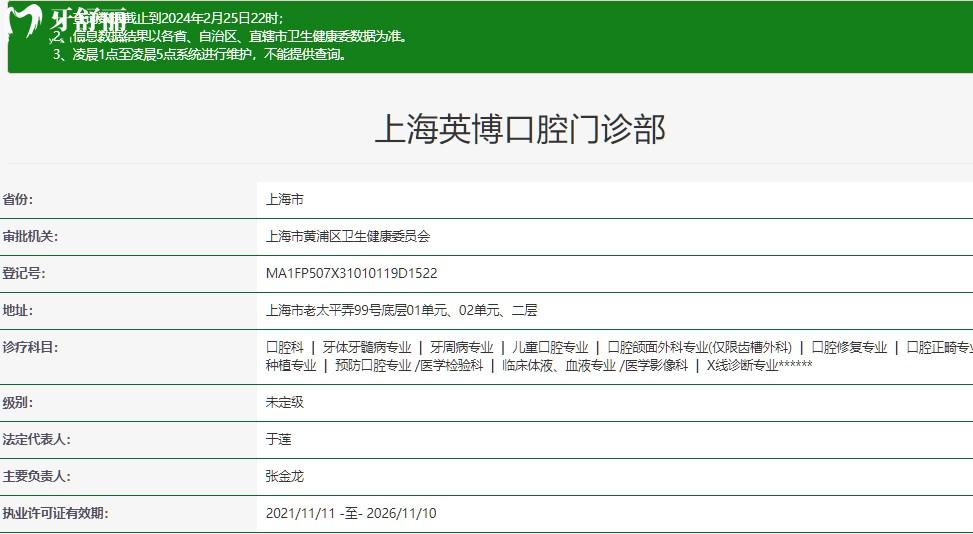Select the 地址 label
Image resolution: width=973 pixels, height=534 pixels.
tap(18, 310)
